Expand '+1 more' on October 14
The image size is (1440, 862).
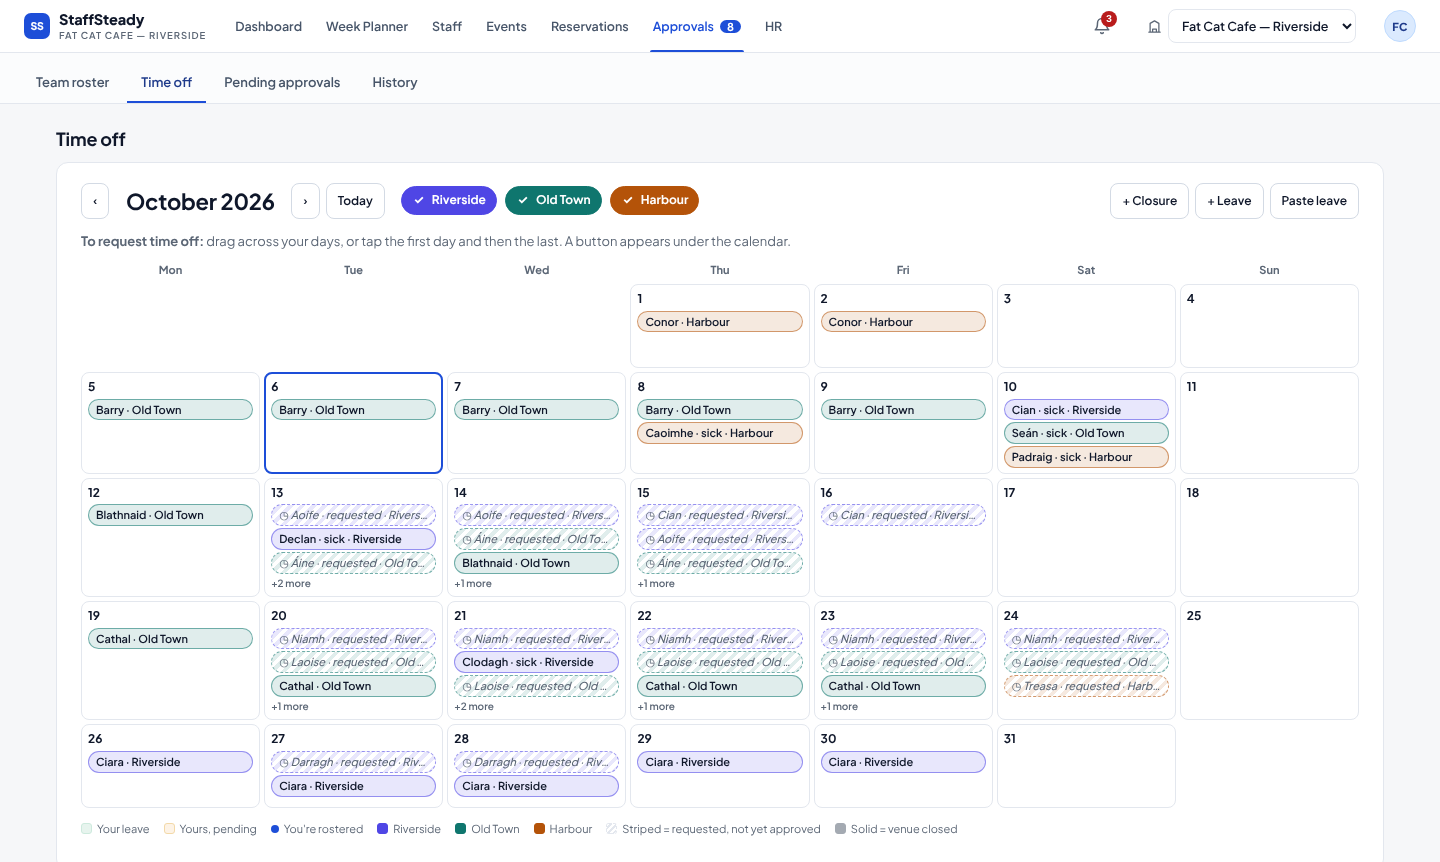click(473, 584)
